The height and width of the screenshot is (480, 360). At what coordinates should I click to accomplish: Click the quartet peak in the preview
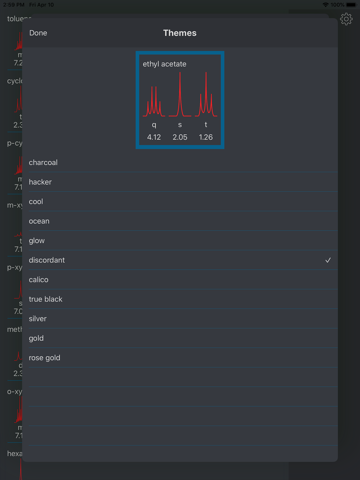(x=154, y=102)
